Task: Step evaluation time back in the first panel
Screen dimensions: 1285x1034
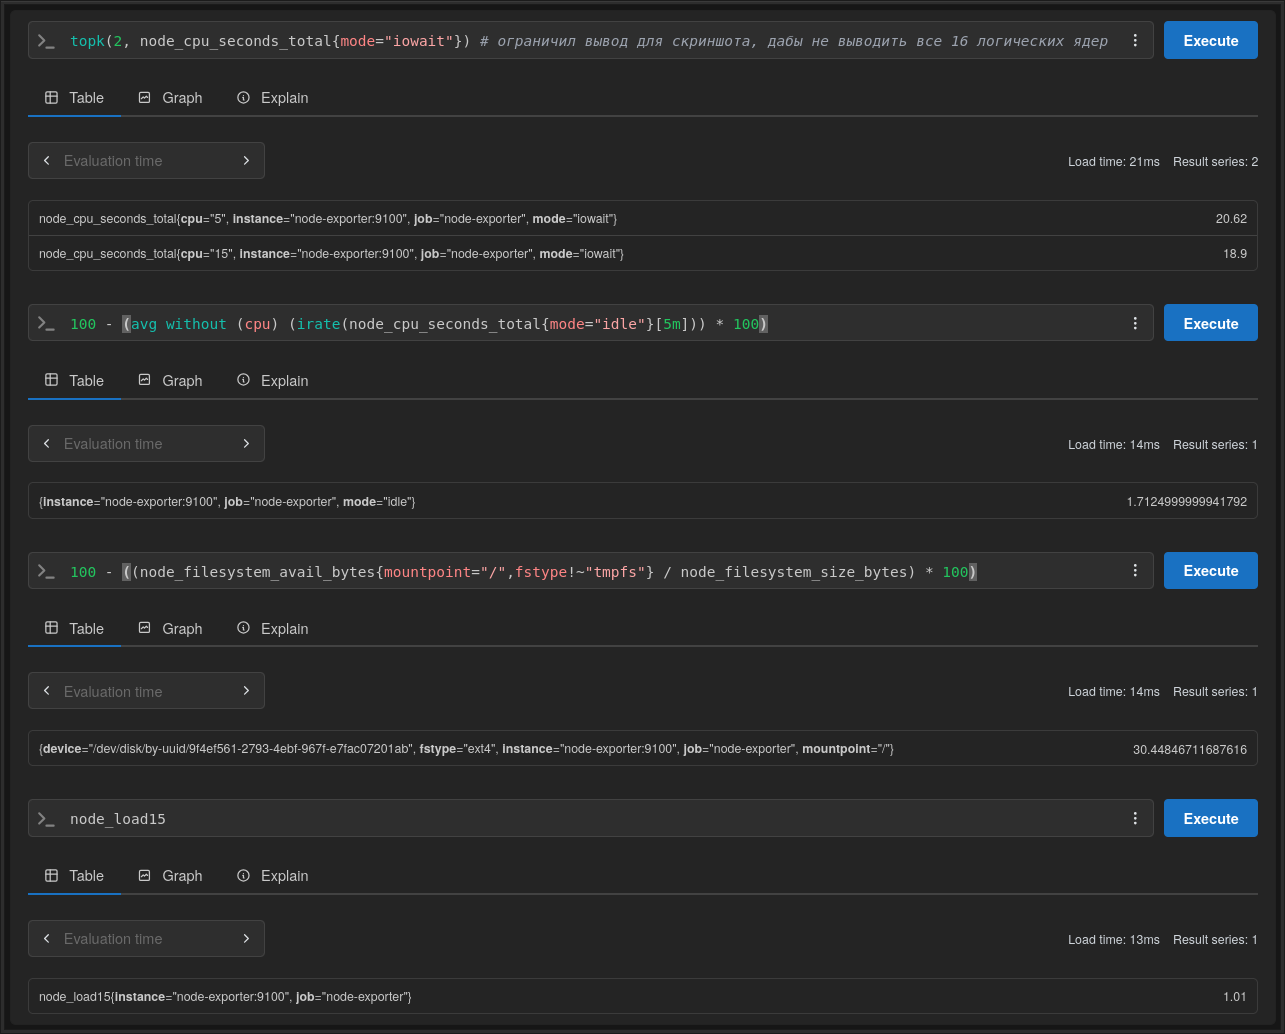Action: pos(46,161)
